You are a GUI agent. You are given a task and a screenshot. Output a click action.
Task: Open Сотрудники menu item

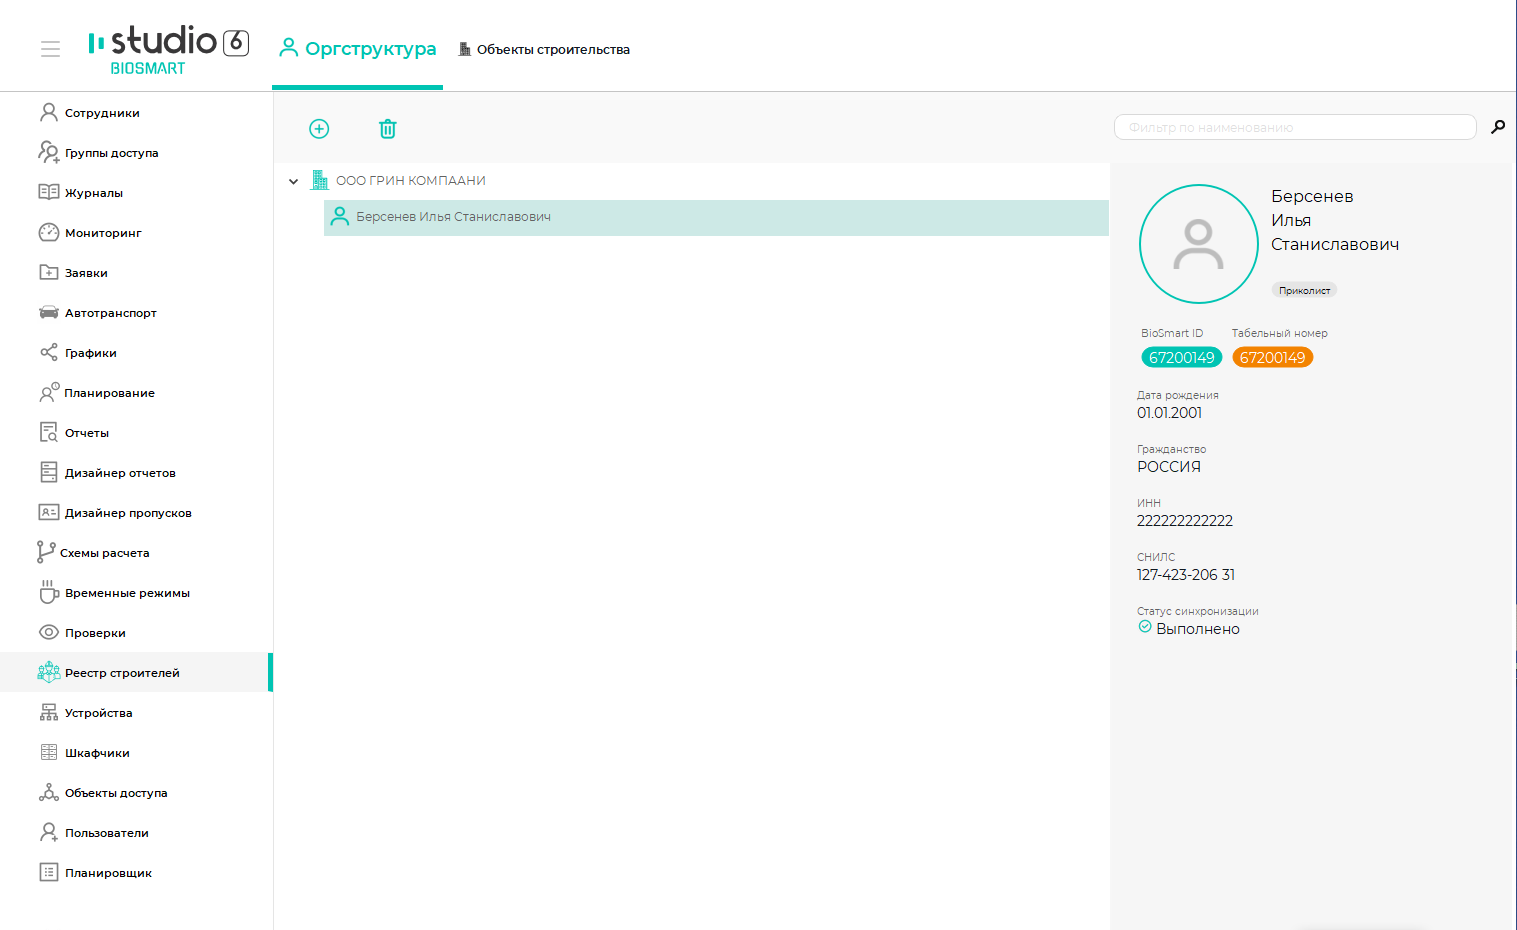[x=102, y=113]
